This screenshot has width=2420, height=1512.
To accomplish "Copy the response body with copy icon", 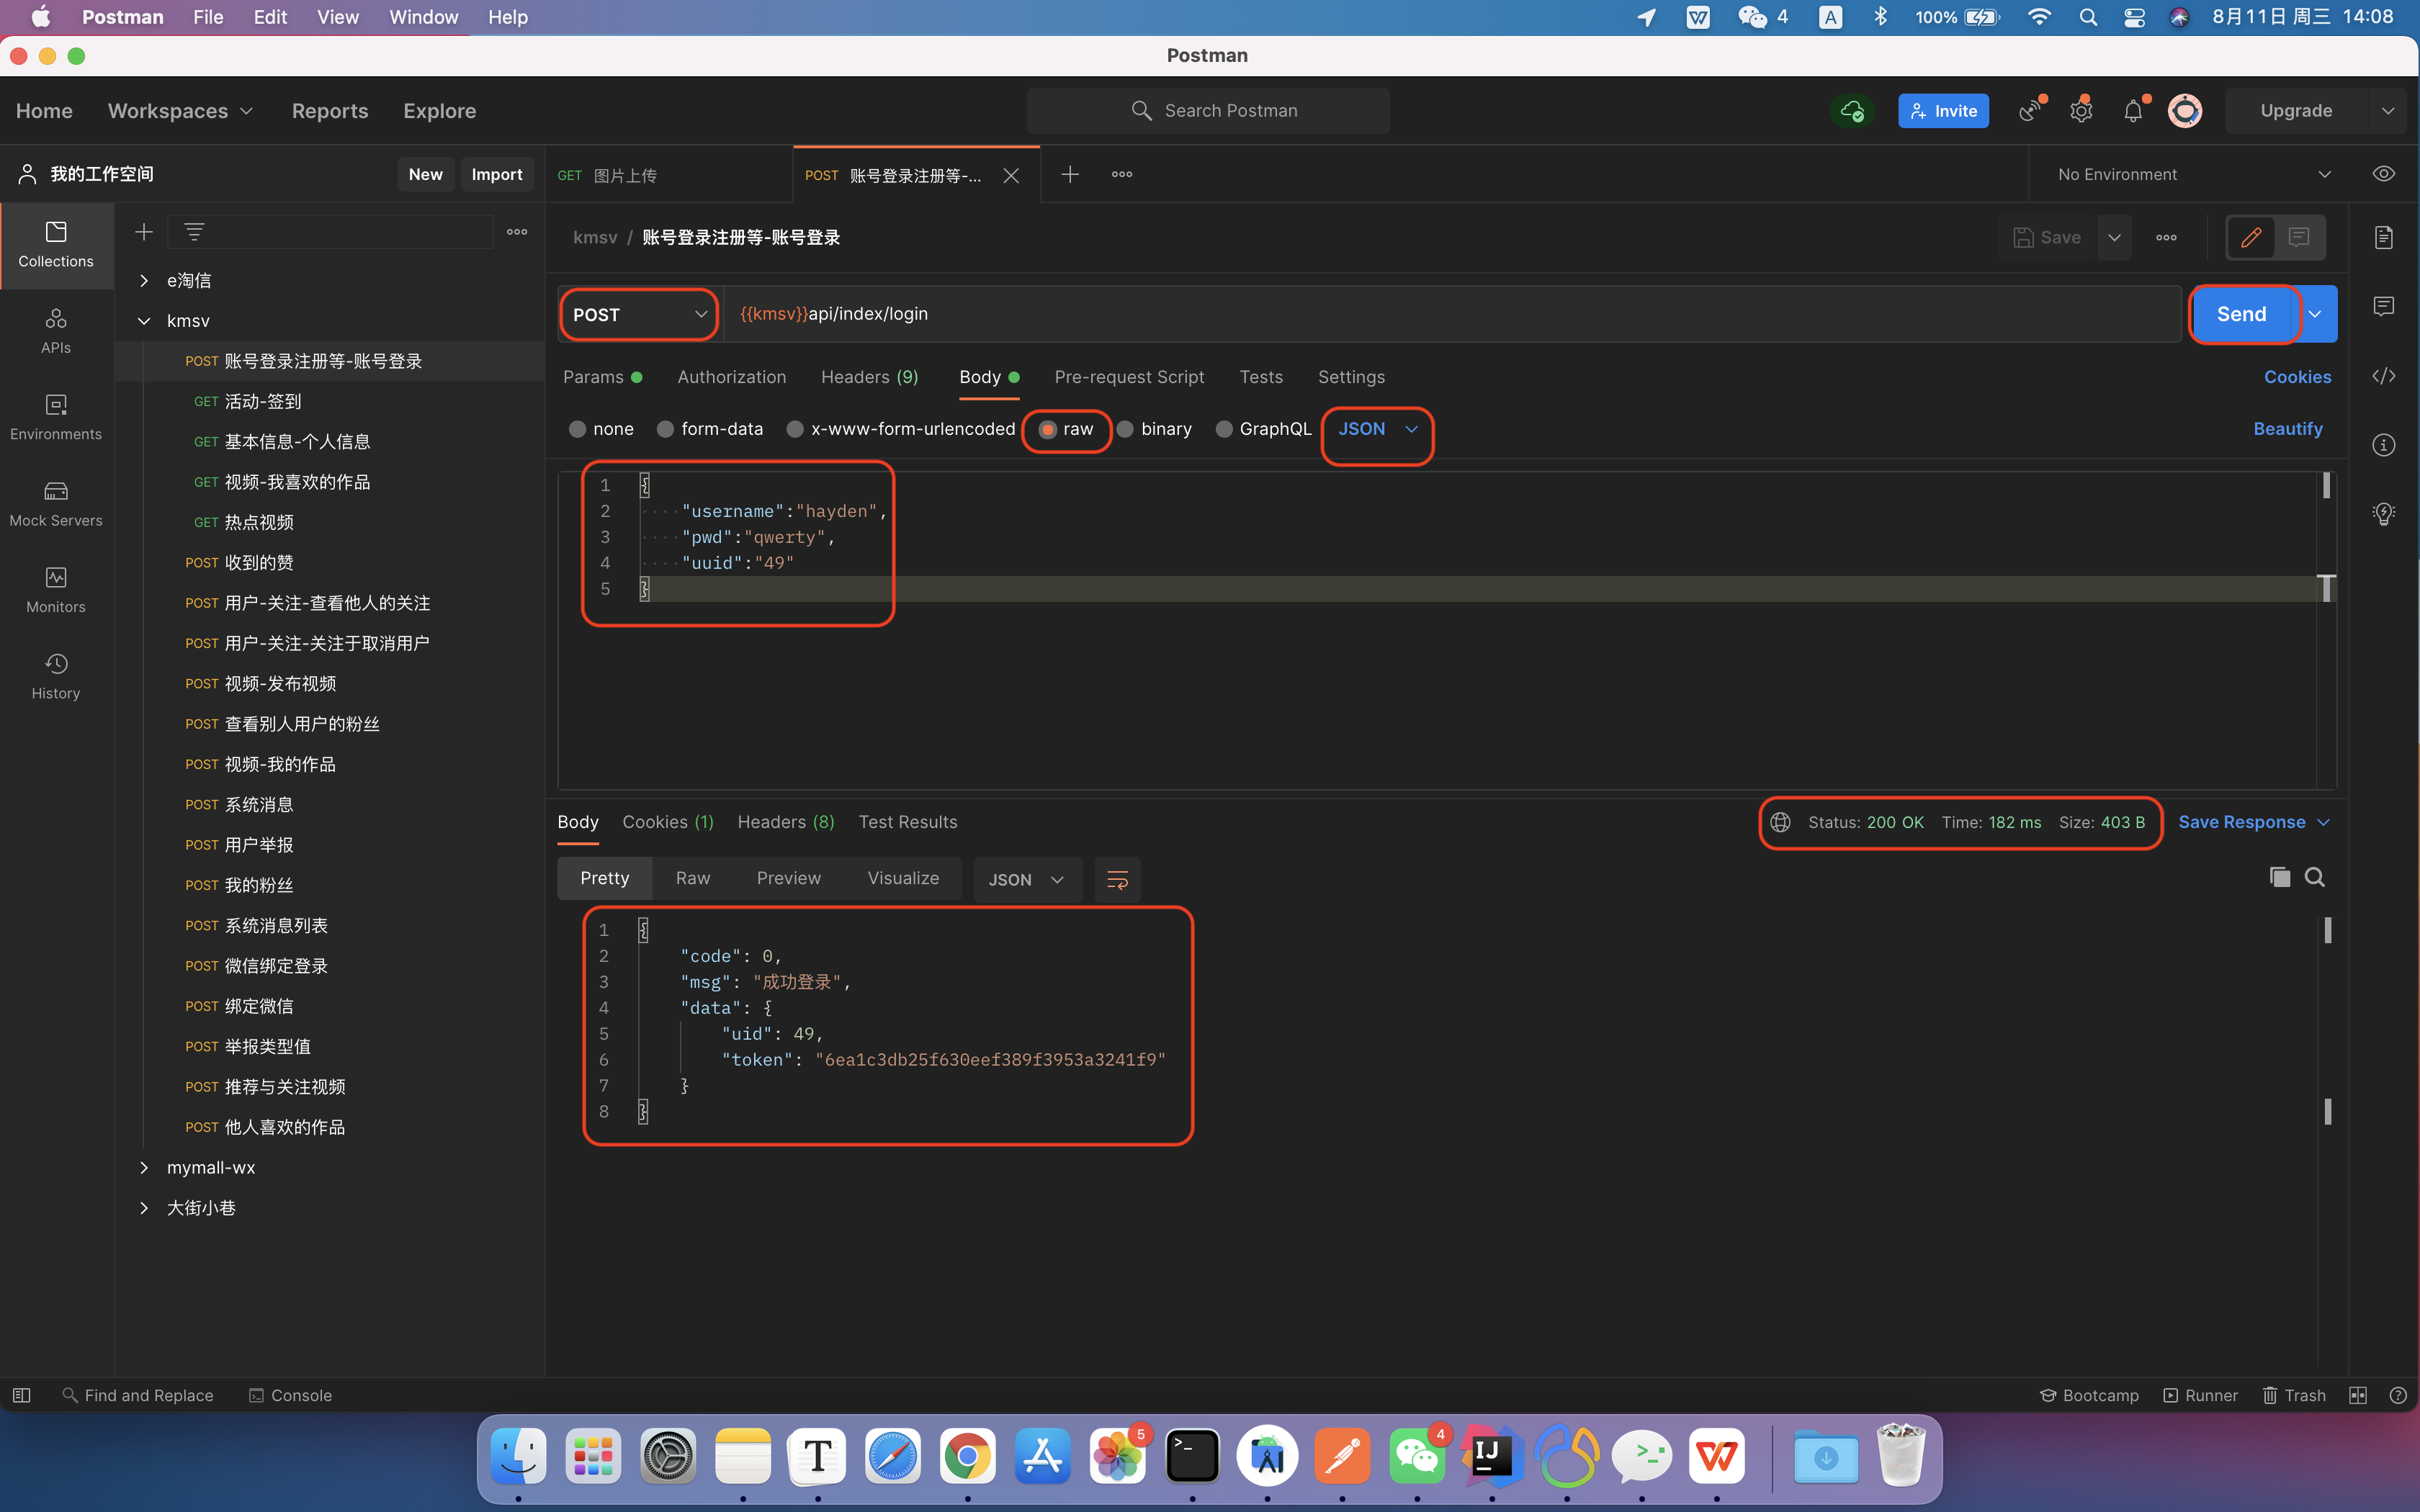I will point(2279,877).
